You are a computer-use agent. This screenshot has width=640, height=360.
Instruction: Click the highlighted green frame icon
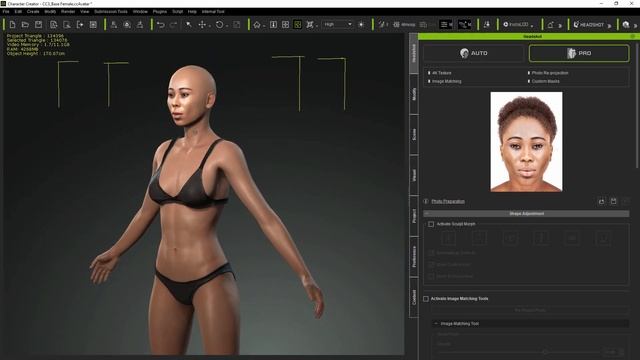pos(298,25)
